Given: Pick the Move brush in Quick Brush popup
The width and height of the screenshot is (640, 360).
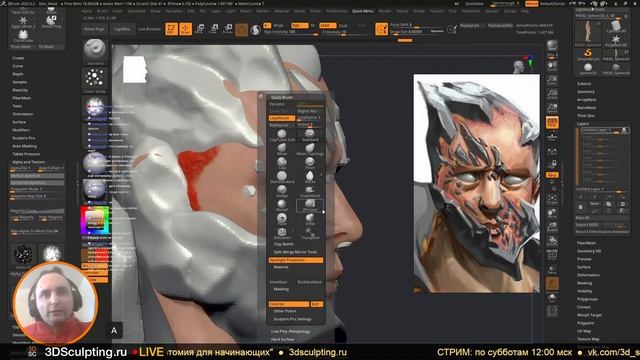Looking at the screenshot, I should click(x=282, y=149).
